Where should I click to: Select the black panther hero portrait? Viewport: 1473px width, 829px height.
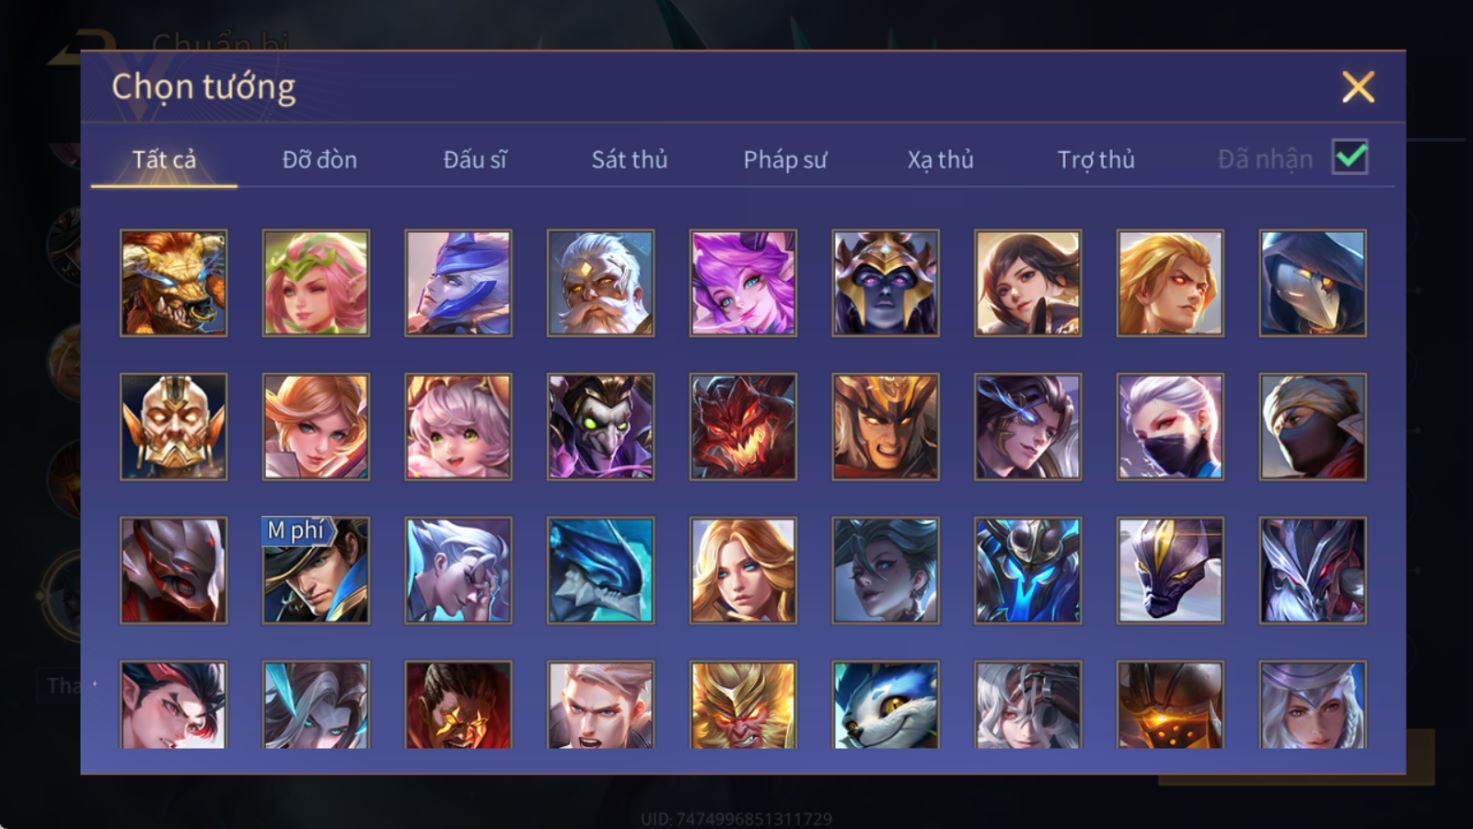(1170, 571)
